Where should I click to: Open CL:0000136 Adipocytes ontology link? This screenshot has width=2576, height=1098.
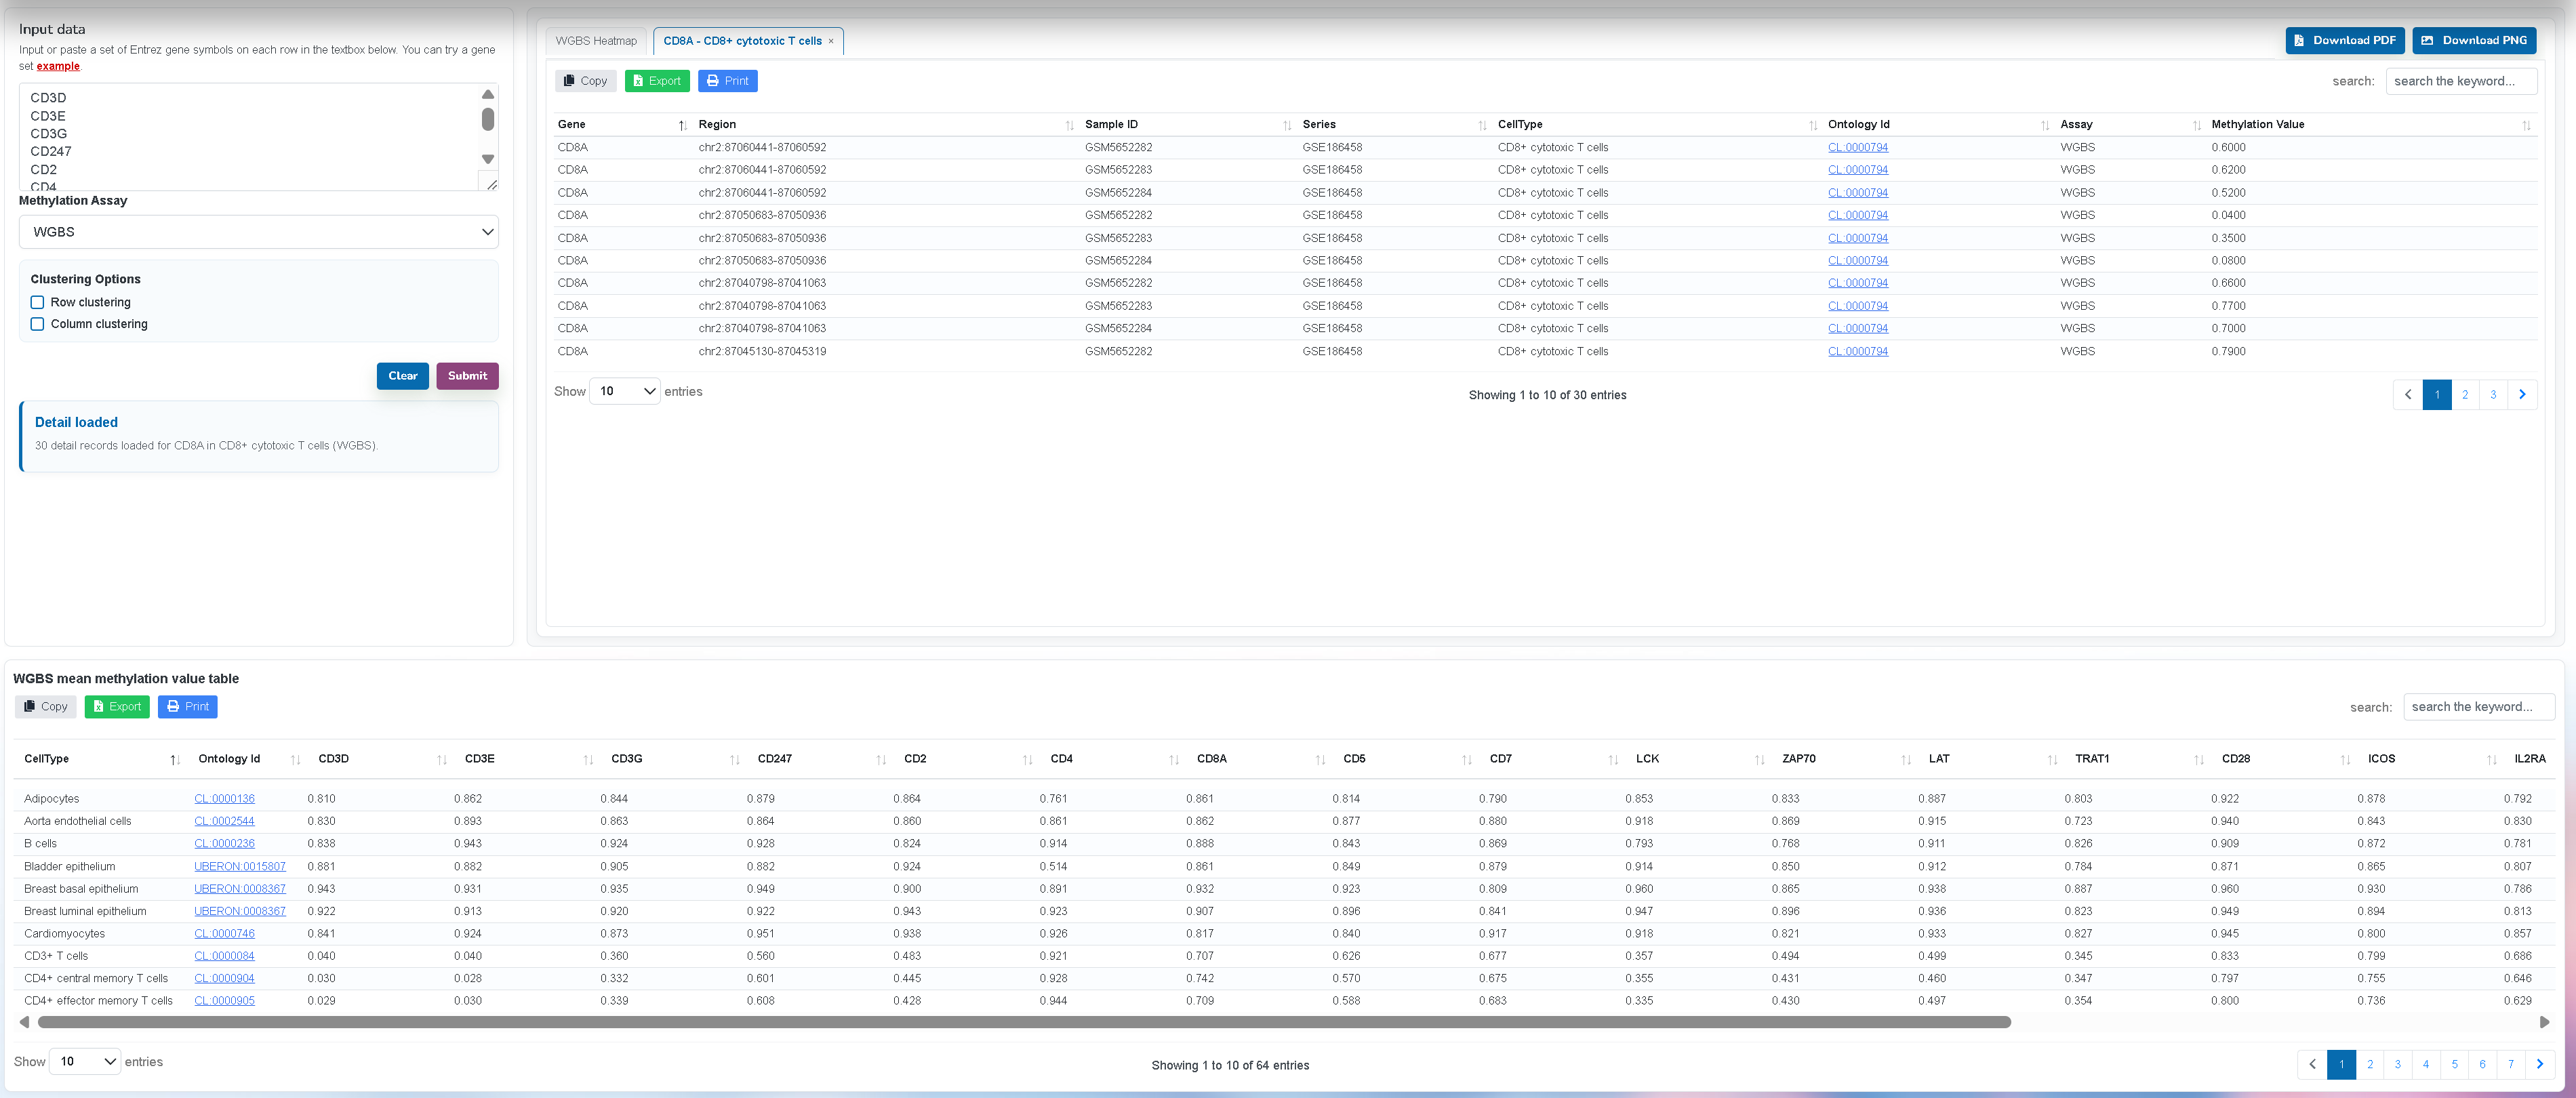click(x=225, y=799)
